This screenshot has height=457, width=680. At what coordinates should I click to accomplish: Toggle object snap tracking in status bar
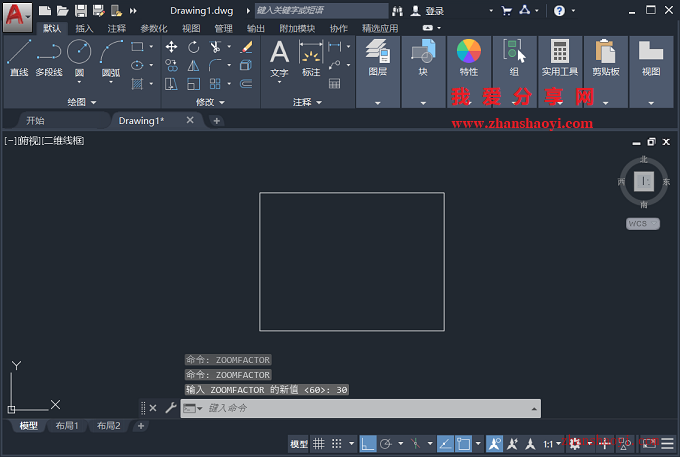tap(445, 444)
